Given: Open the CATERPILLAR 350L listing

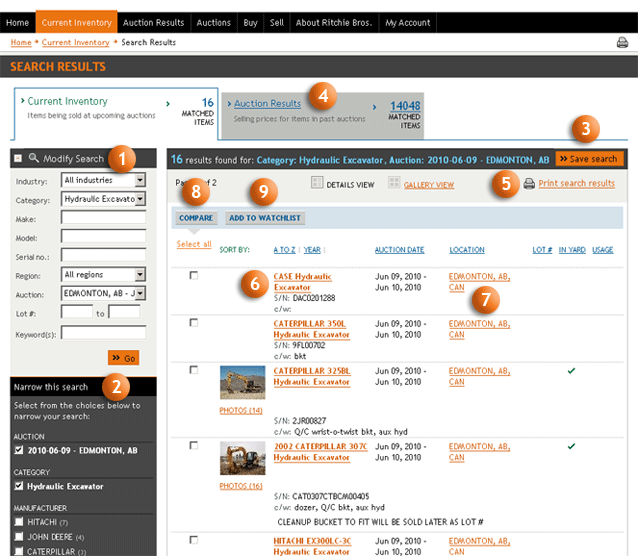Looking at the screenshot, I should [x=312, y=329].
